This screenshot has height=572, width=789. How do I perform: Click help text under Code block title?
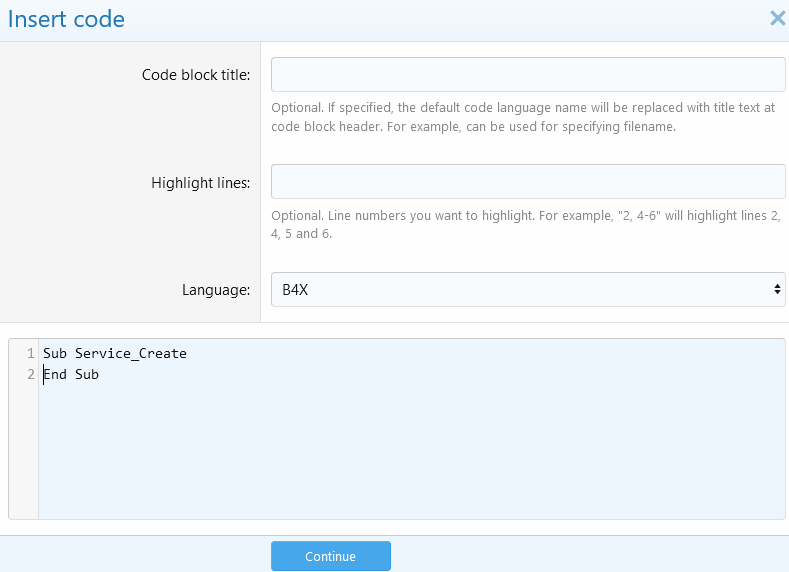pos(523,117)
